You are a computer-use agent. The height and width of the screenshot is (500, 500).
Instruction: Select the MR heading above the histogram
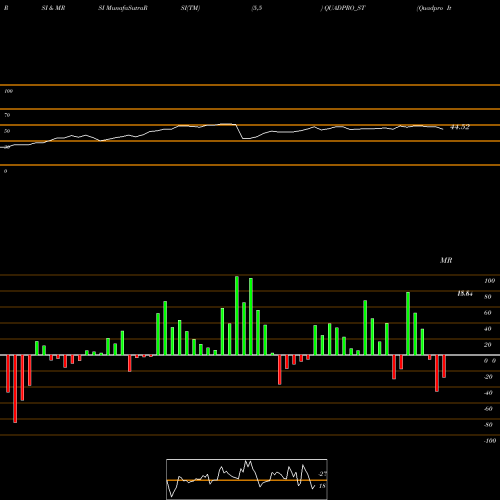click(446, 261)
